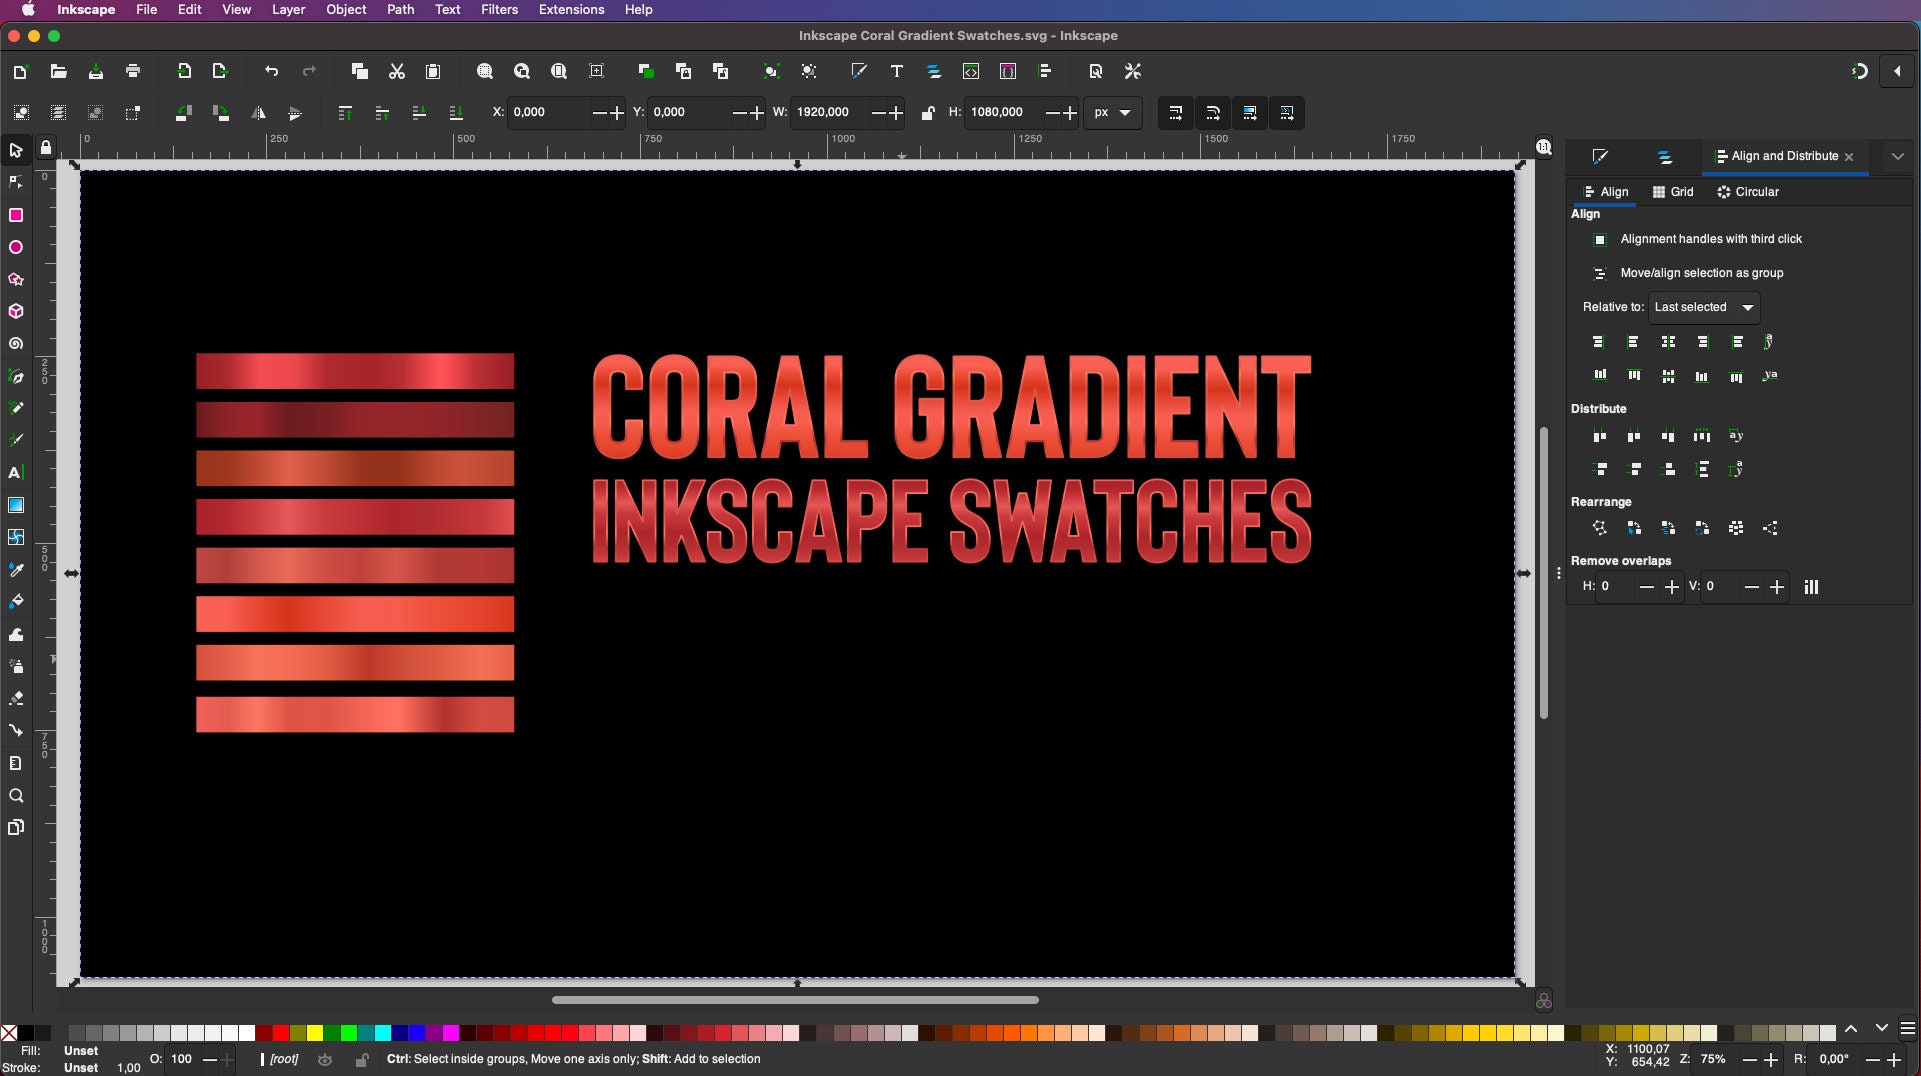
Task: Activate the Spiral tool
Action: [16, 343]
